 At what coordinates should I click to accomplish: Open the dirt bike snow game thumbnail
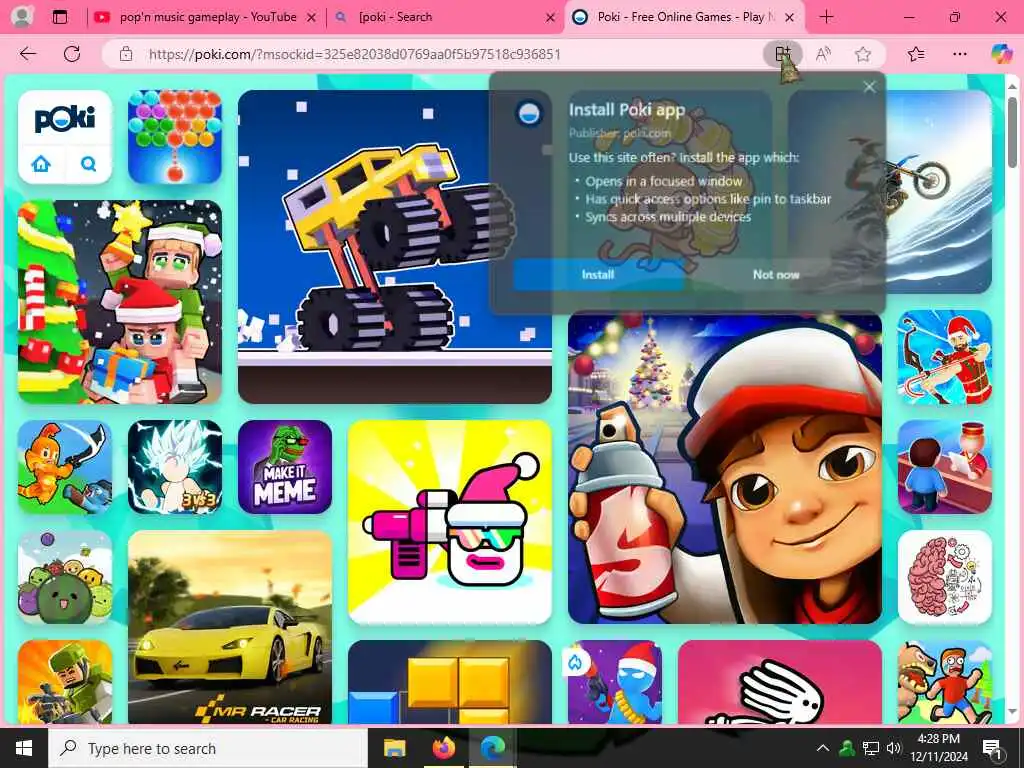938,192
